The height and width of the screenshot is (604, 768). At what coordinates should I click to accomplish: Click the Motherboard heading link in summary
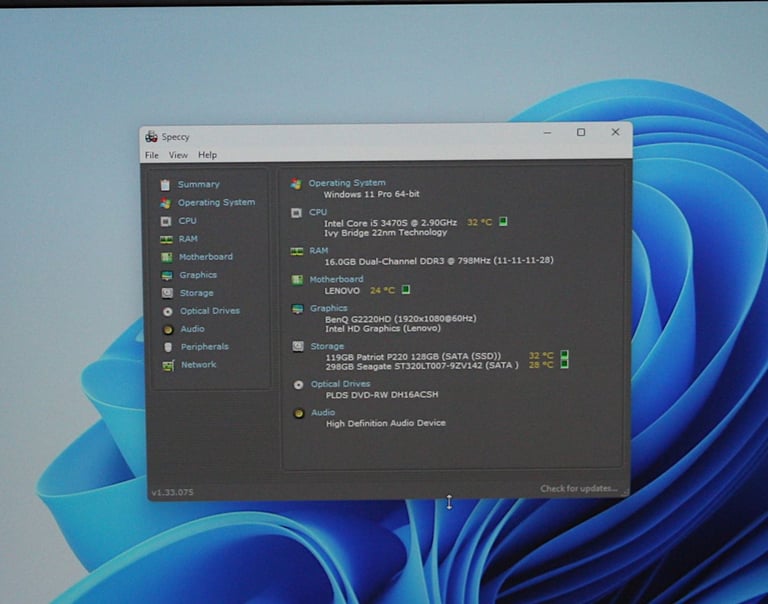[x=336, y=279]
